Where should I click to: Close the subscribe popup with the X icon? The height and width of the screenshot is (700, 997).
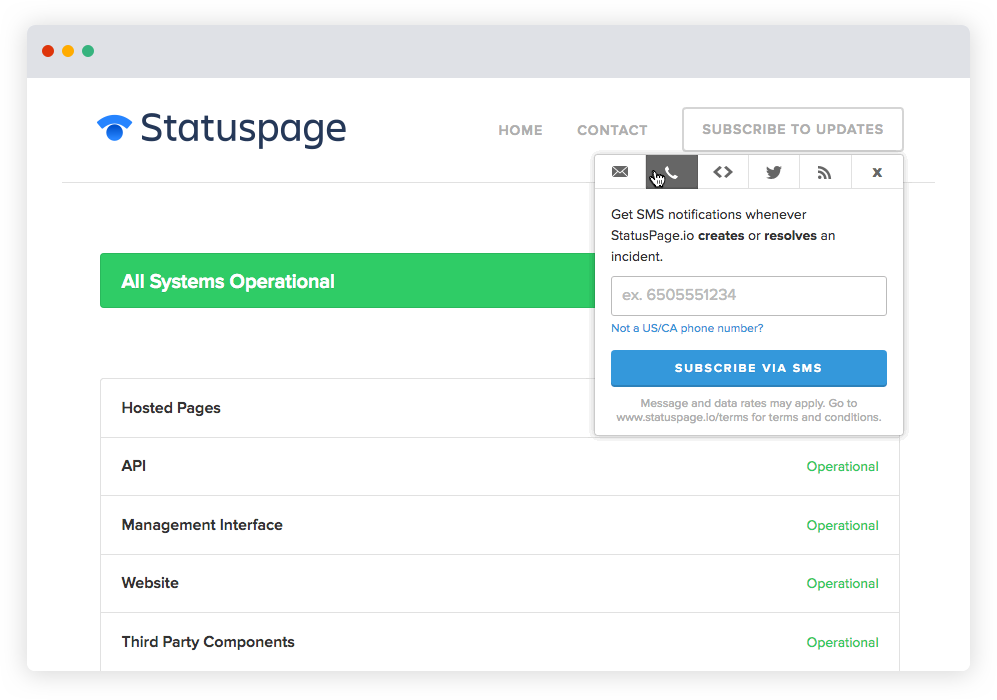[x=877, y=172]
